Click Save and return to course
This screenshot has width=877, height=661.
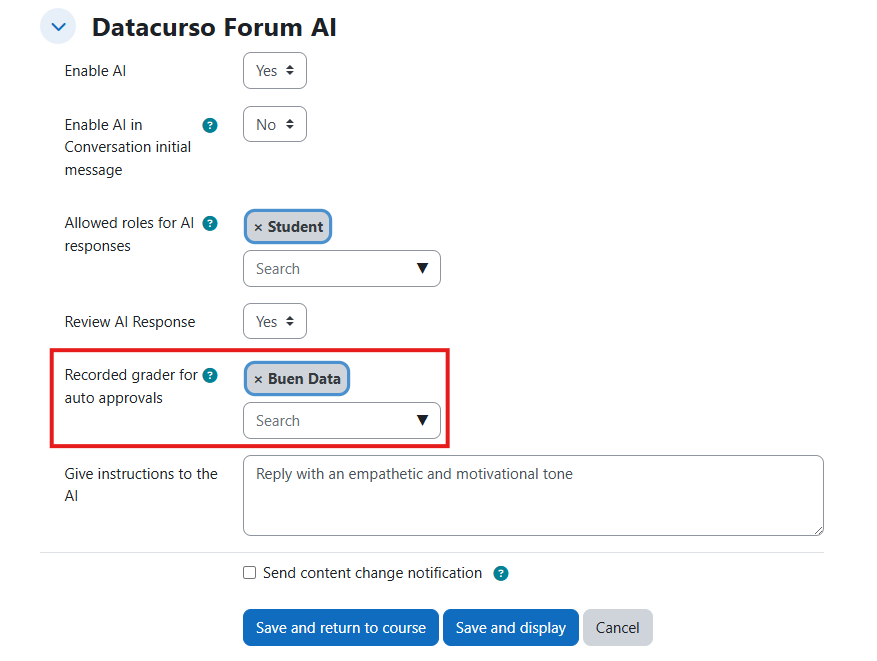point(340,628)
